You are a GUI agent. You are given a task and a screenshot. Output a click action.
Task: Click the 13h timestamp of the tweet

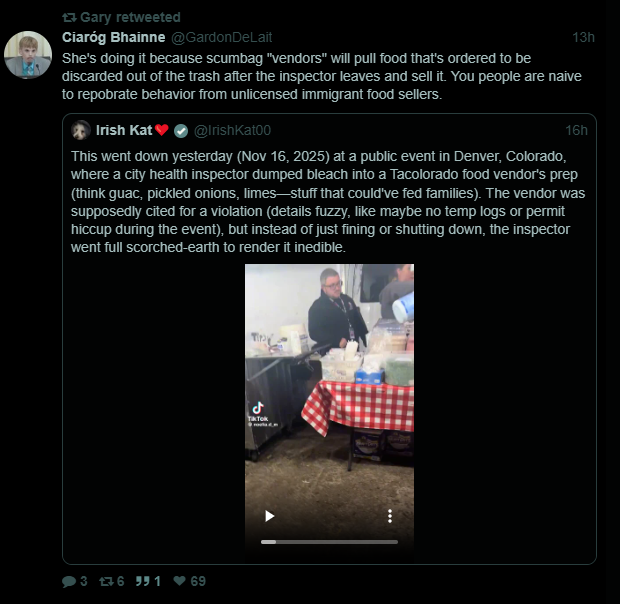click(583, 37)
